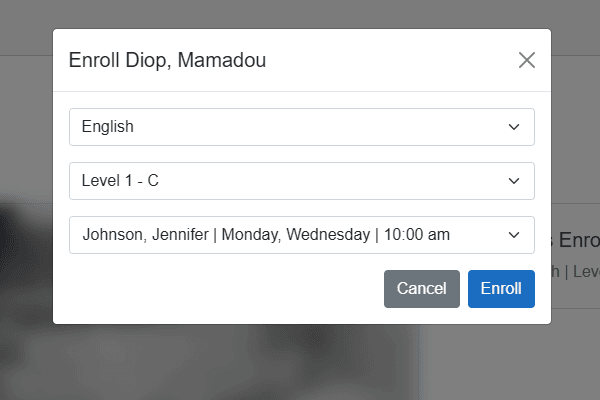Image resolution: width=600 pixels, height=400 pixels.
Task: Click the X icon in the dialog header
Action: (527, 60)
